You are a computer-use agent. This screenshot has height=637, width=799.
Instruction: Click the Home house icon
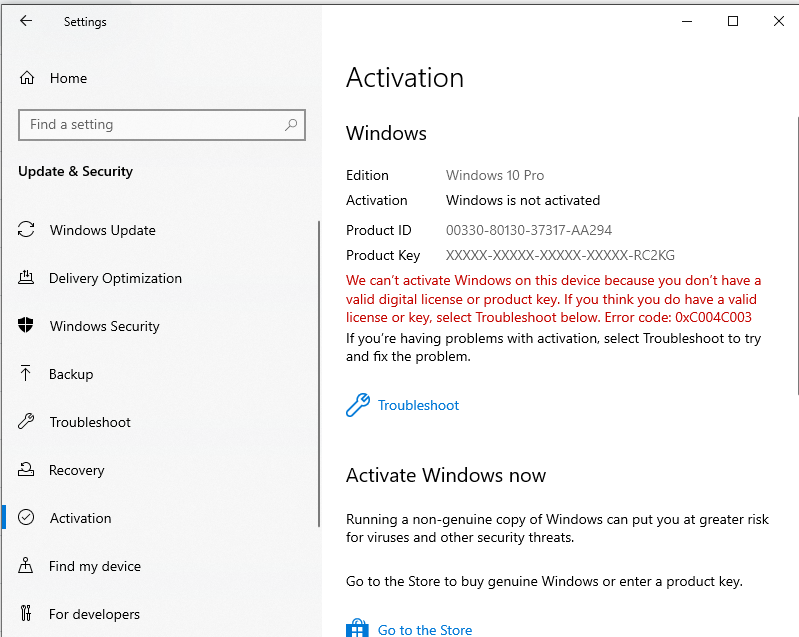[x=26, y=78]
